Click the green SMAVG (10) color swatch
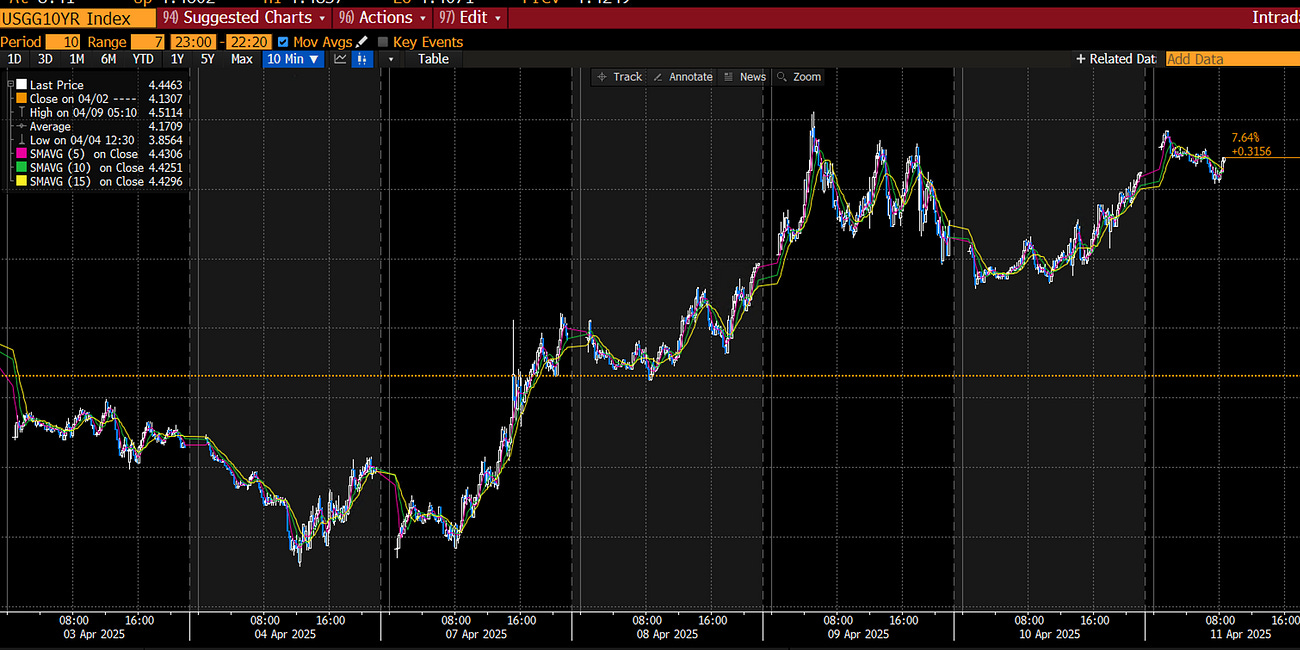The height and width of the screenshot is (650, 1300). (x=21, y=168)
